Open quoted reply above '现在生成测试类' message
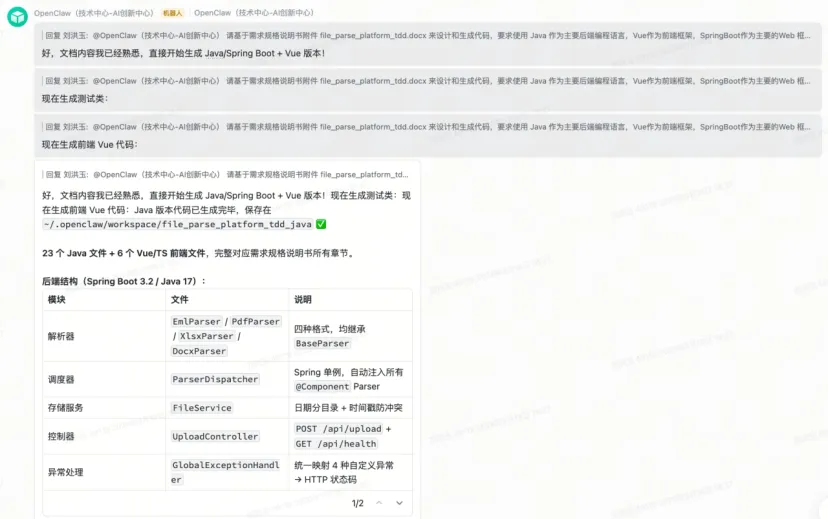This screenshot has height=519, width=828. point(427,81)
